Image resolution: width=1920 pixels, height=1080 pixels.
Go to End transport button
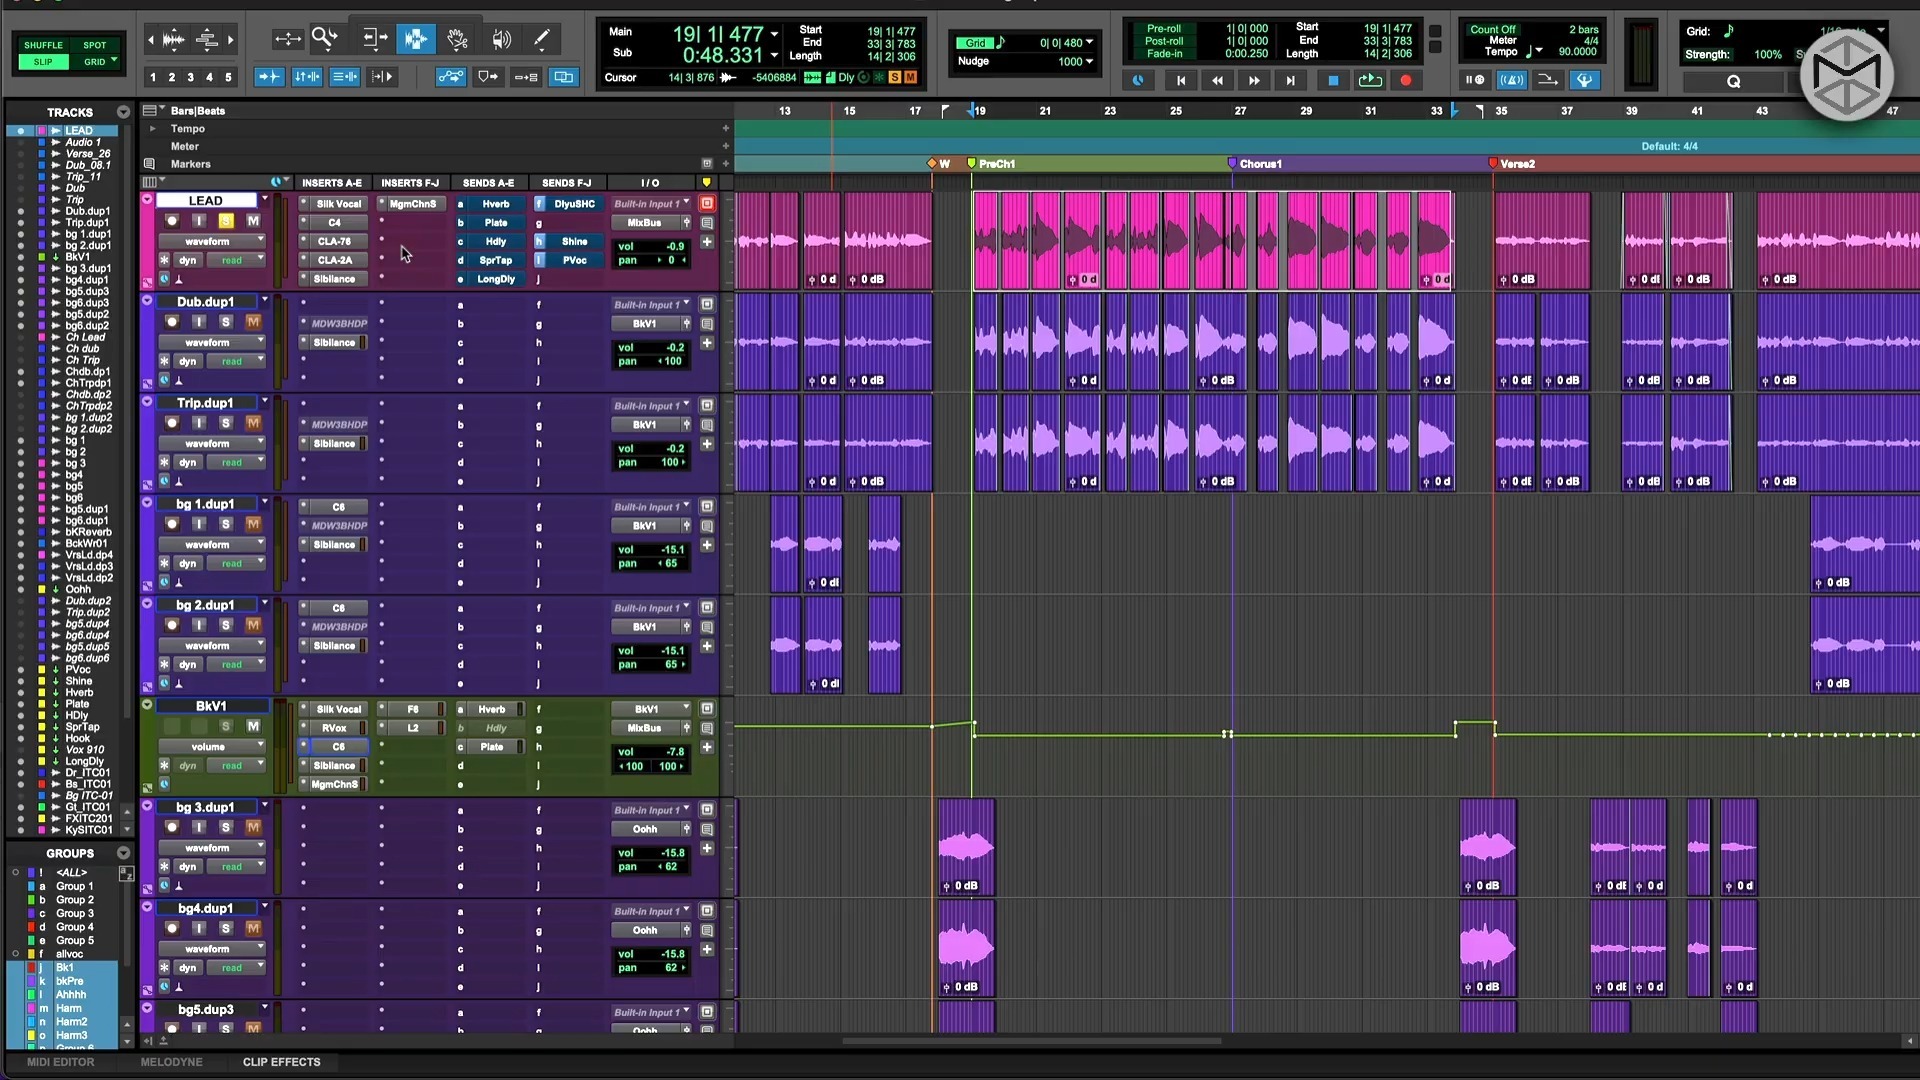[x=1290, y=80]
